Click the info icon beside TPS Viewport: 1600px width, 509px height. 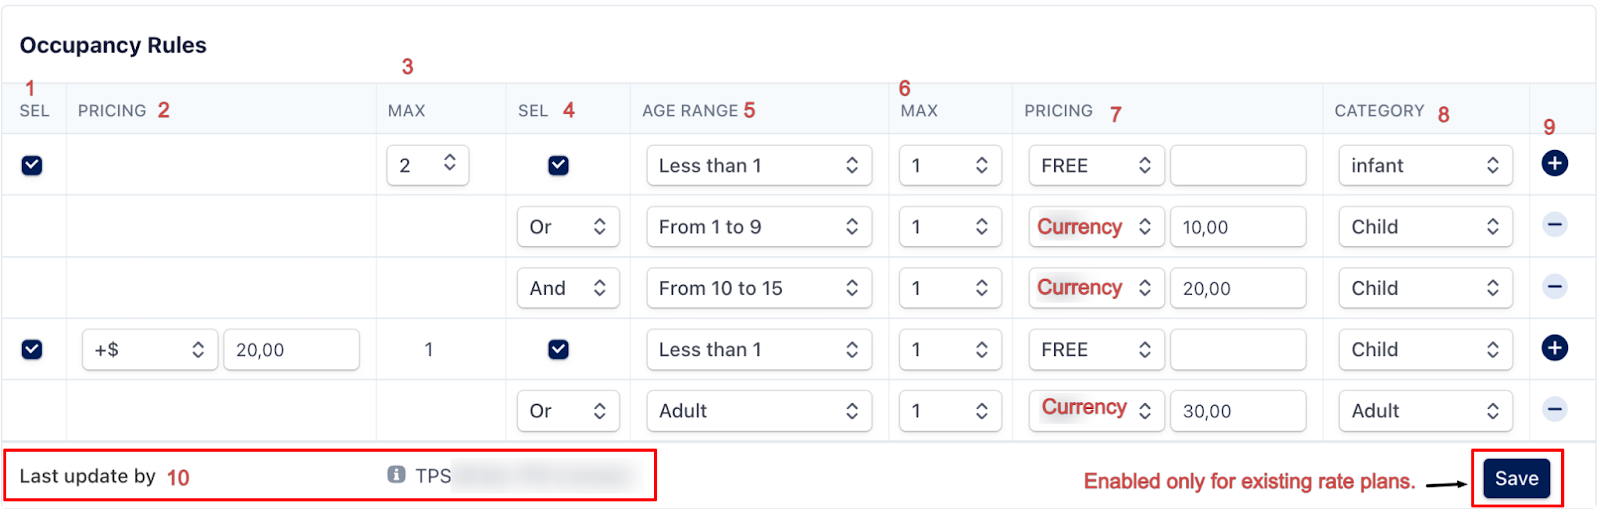tap(396, 475)
